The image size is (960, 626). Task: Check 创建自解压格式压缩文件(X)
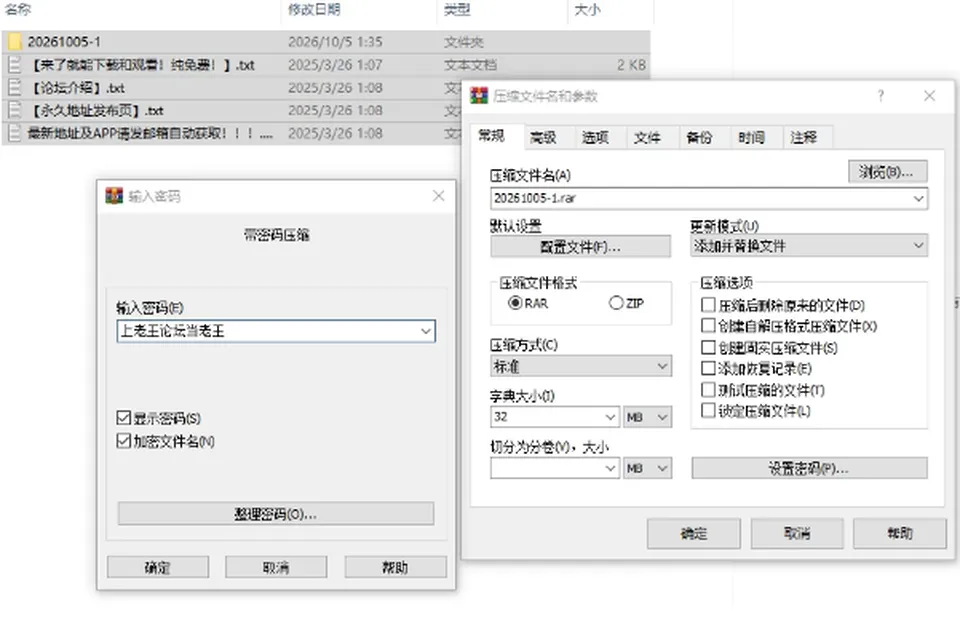click(x=708, y=326)
